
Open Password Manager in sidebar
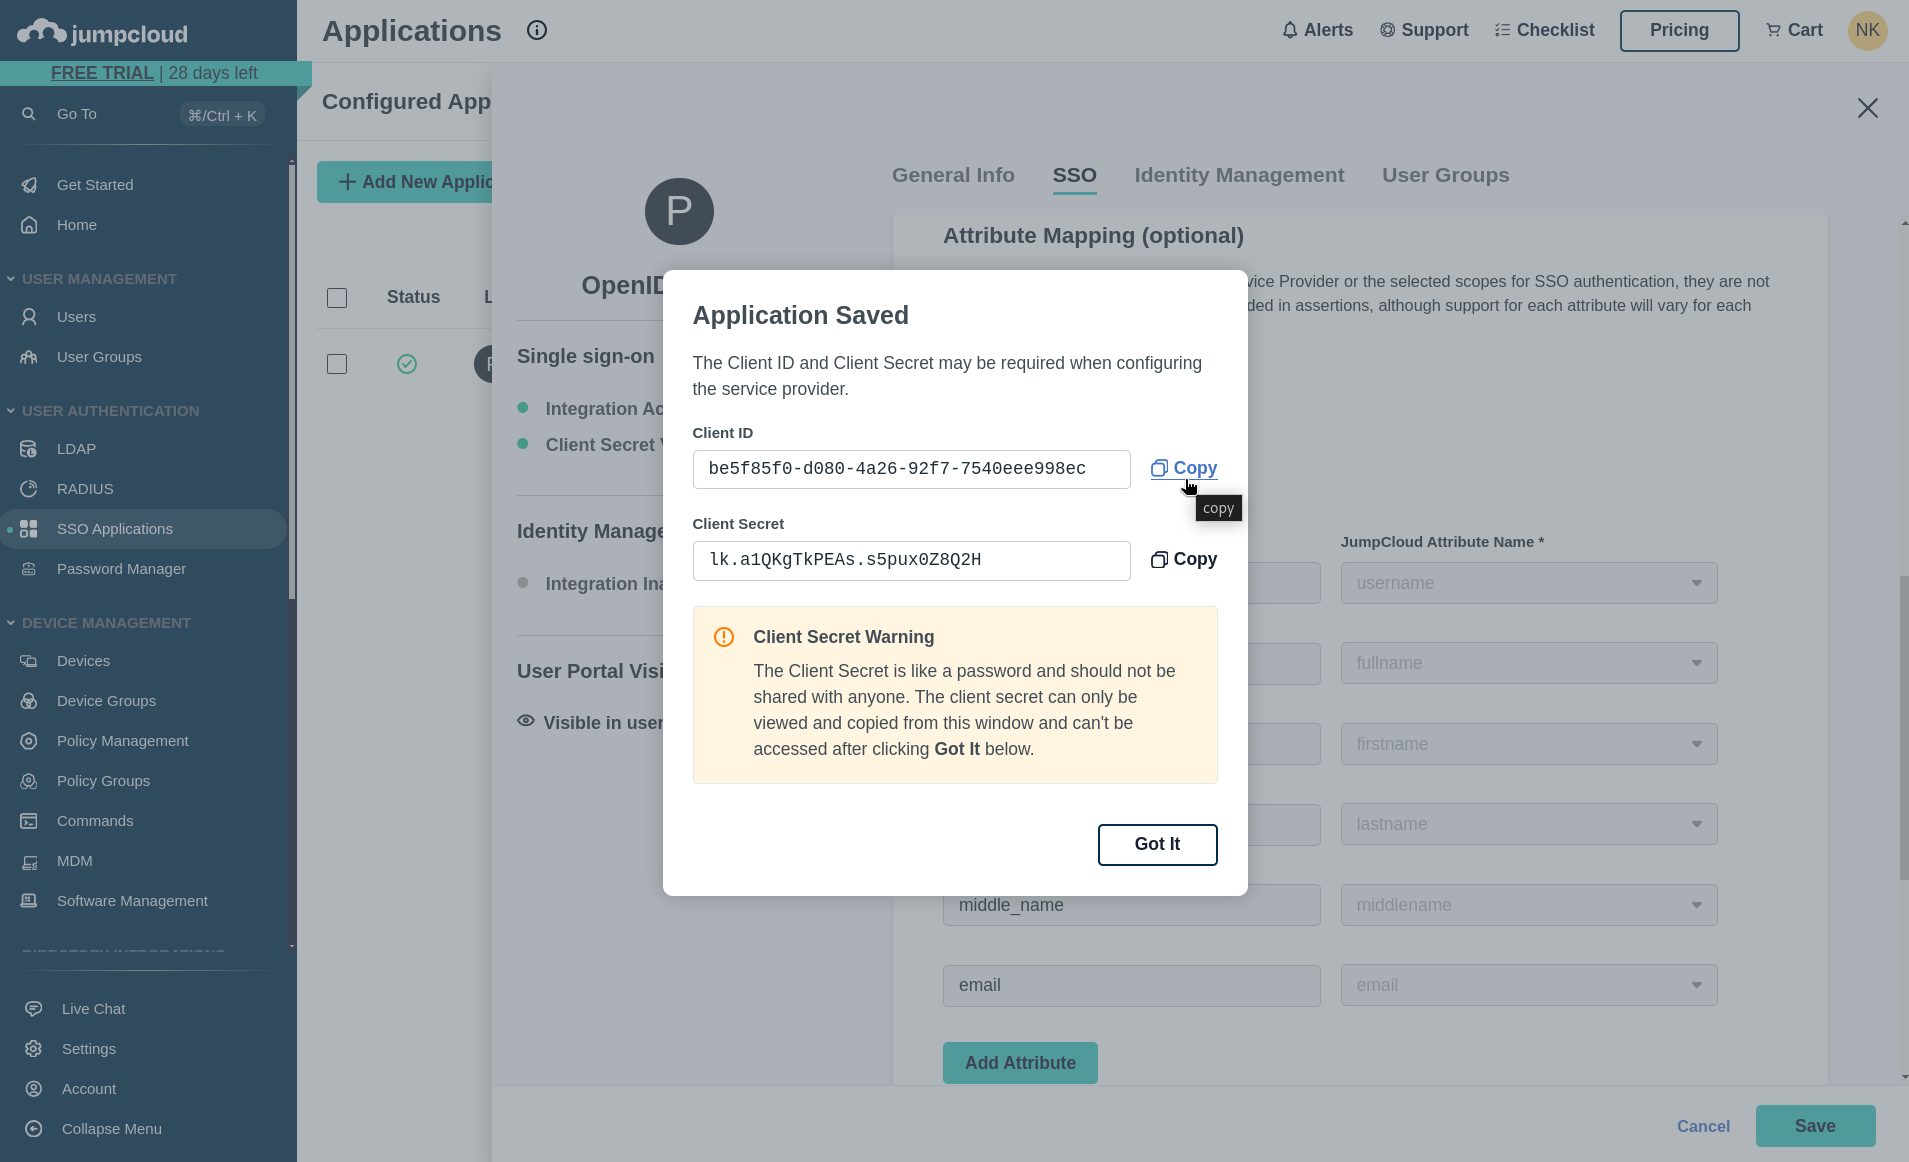coord(120,568)
